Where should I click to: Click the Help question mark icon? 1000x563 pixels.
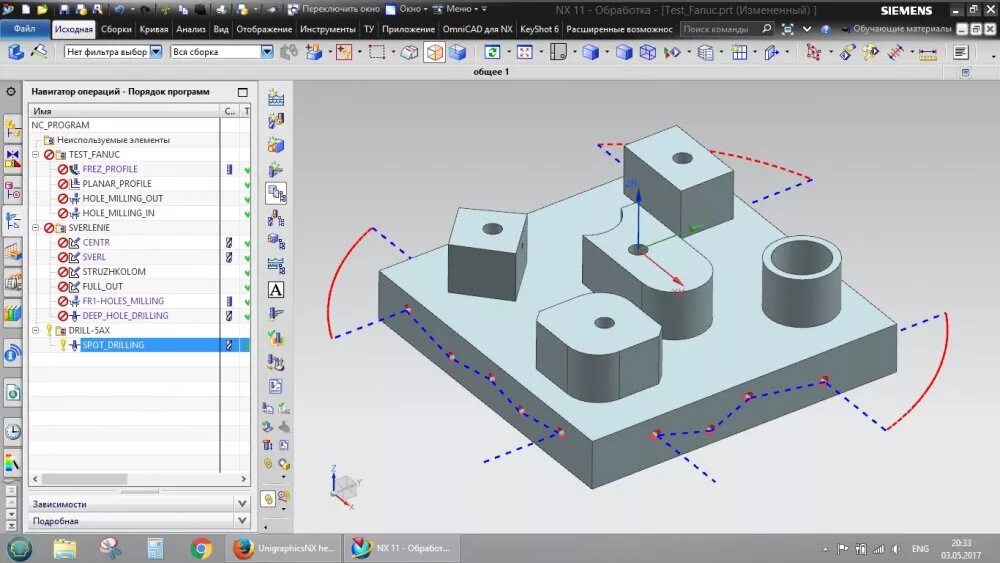(825, 29)
